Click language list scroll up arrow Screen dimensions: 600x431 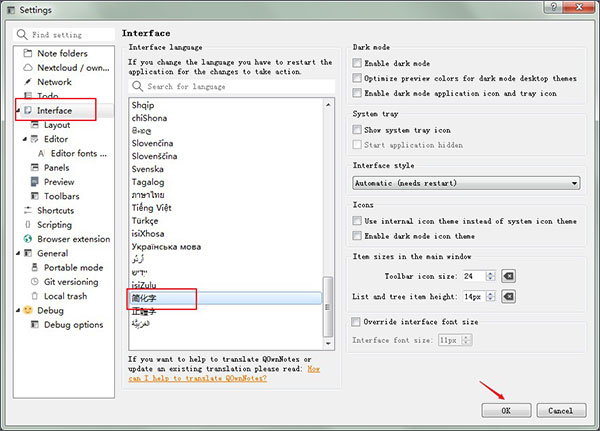[328, 104]
